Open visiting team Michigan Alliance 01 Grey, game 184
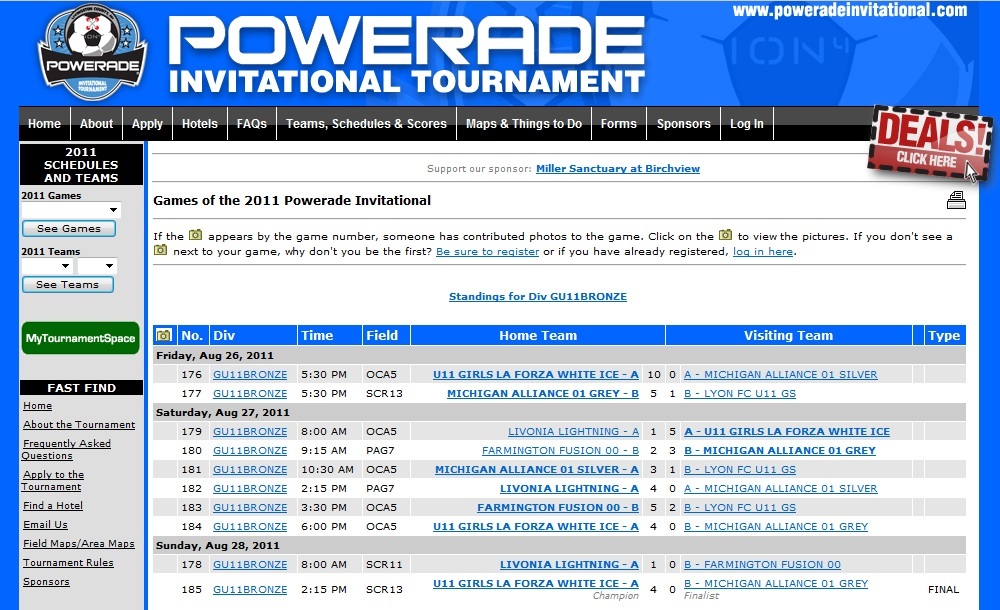The image size is (1000, 610). pos(776,526)
